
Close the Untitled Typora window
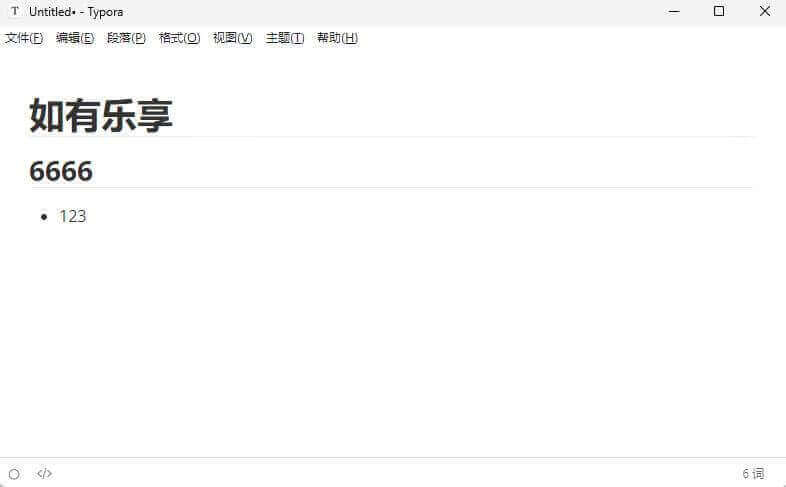click(x=764, y=12)
